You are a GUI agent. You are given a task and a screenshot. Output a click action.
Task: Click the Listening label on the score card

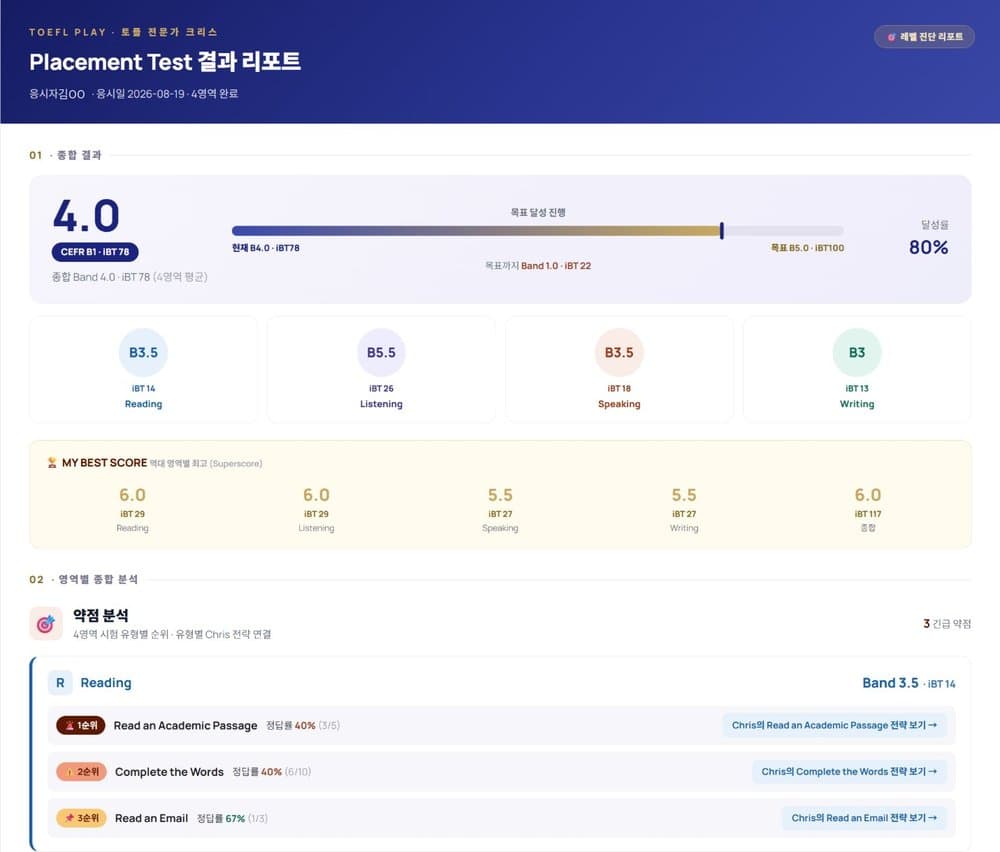click(381, 404)
